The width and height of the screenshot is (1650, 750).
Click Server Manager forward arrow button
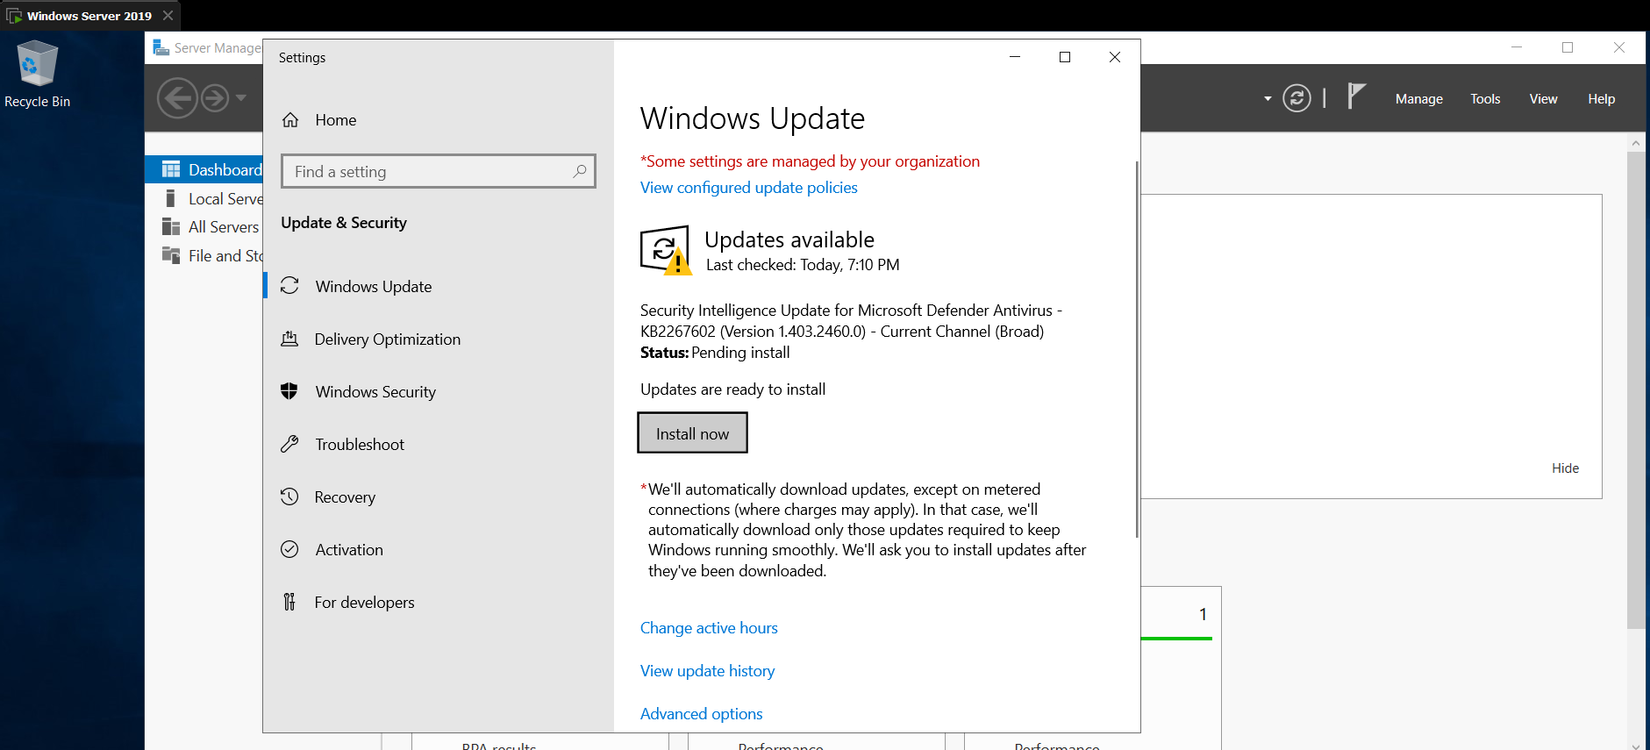pyautogui.click(x=215, y=98)
